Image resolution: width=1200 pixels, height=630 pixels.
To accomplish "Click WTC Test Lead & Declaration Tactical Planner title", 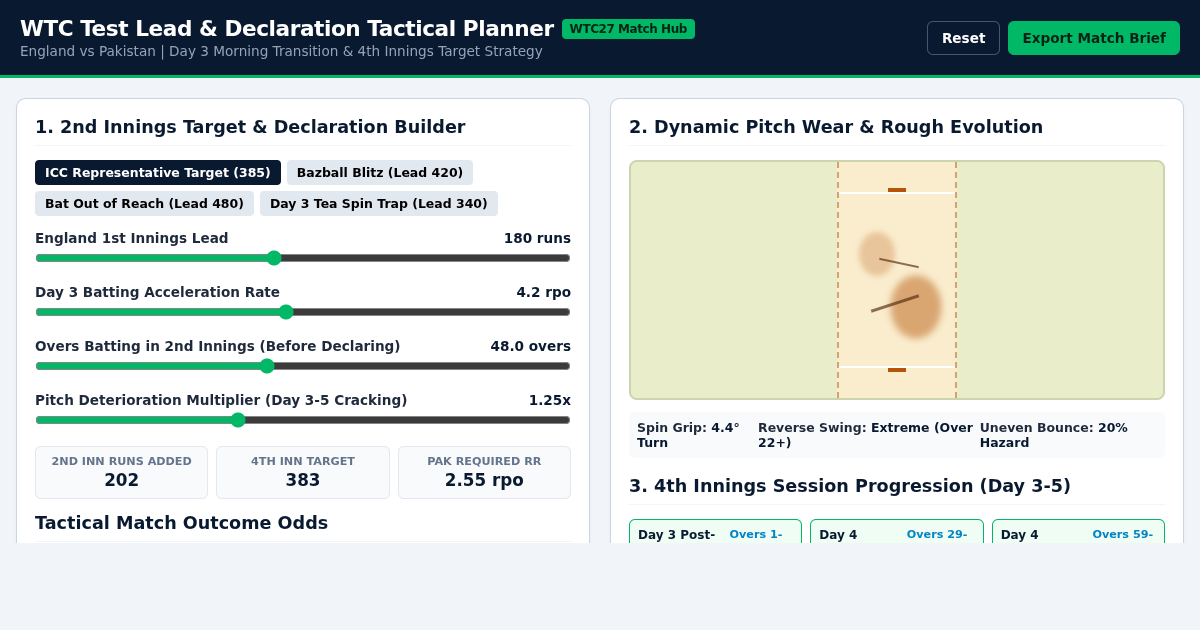I will click(x=287, y=29).
